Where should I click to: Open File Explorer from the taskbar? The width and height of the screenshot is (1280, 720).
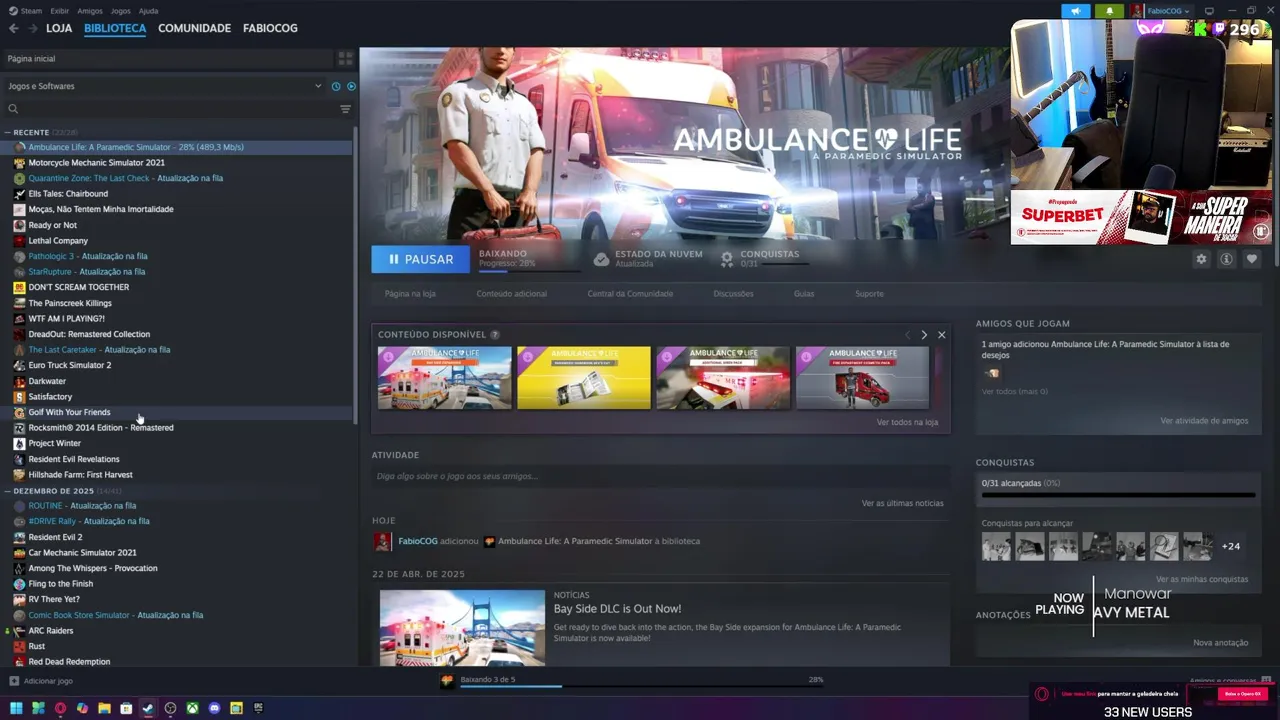[x=104, y=708]
